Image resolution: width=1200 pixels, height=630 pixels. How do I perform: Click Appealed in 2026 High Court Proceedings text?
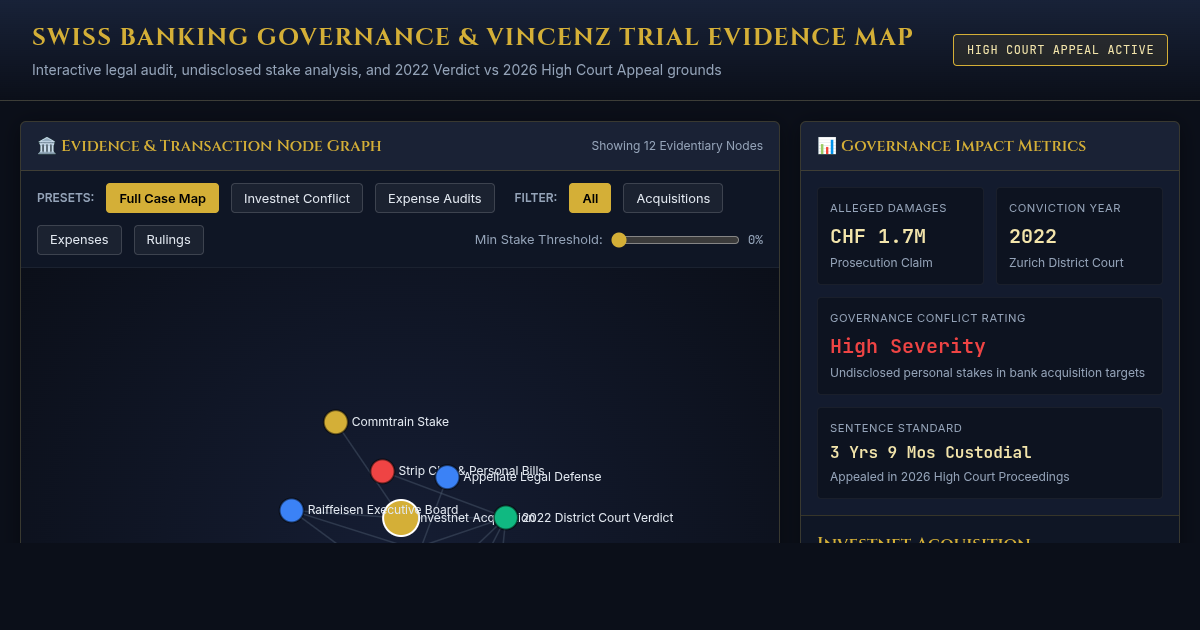pos(949,477)
